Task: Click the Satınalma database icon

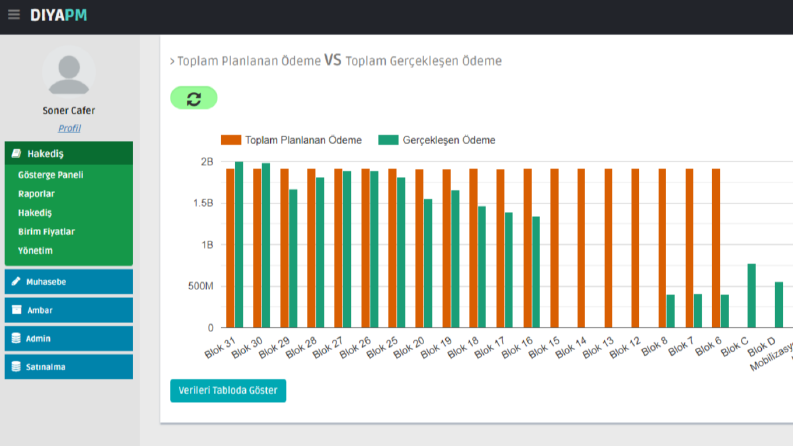Action: pyautogui.click(x=16, y=366)
